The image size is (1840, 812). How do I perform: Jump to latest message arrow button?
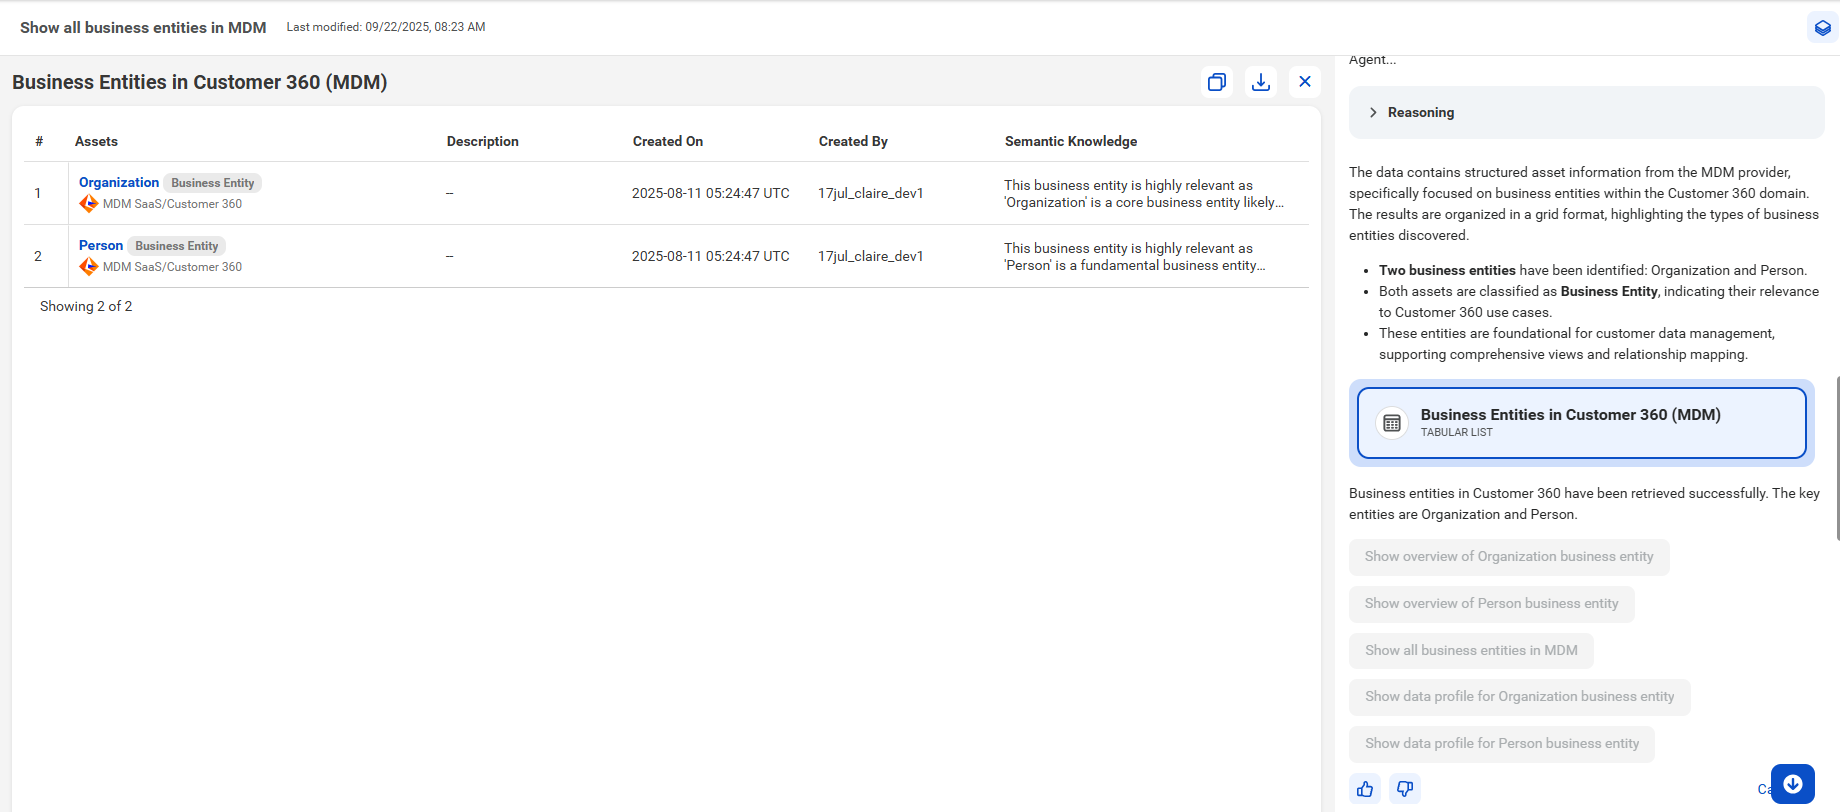(x=1793, y=784)
